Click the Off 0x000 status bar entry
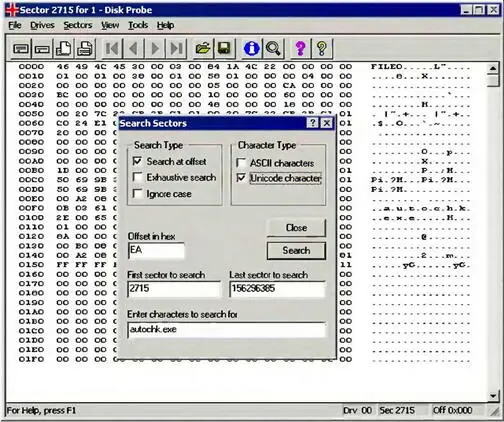The image size is (504, 422). coord(452,410)
